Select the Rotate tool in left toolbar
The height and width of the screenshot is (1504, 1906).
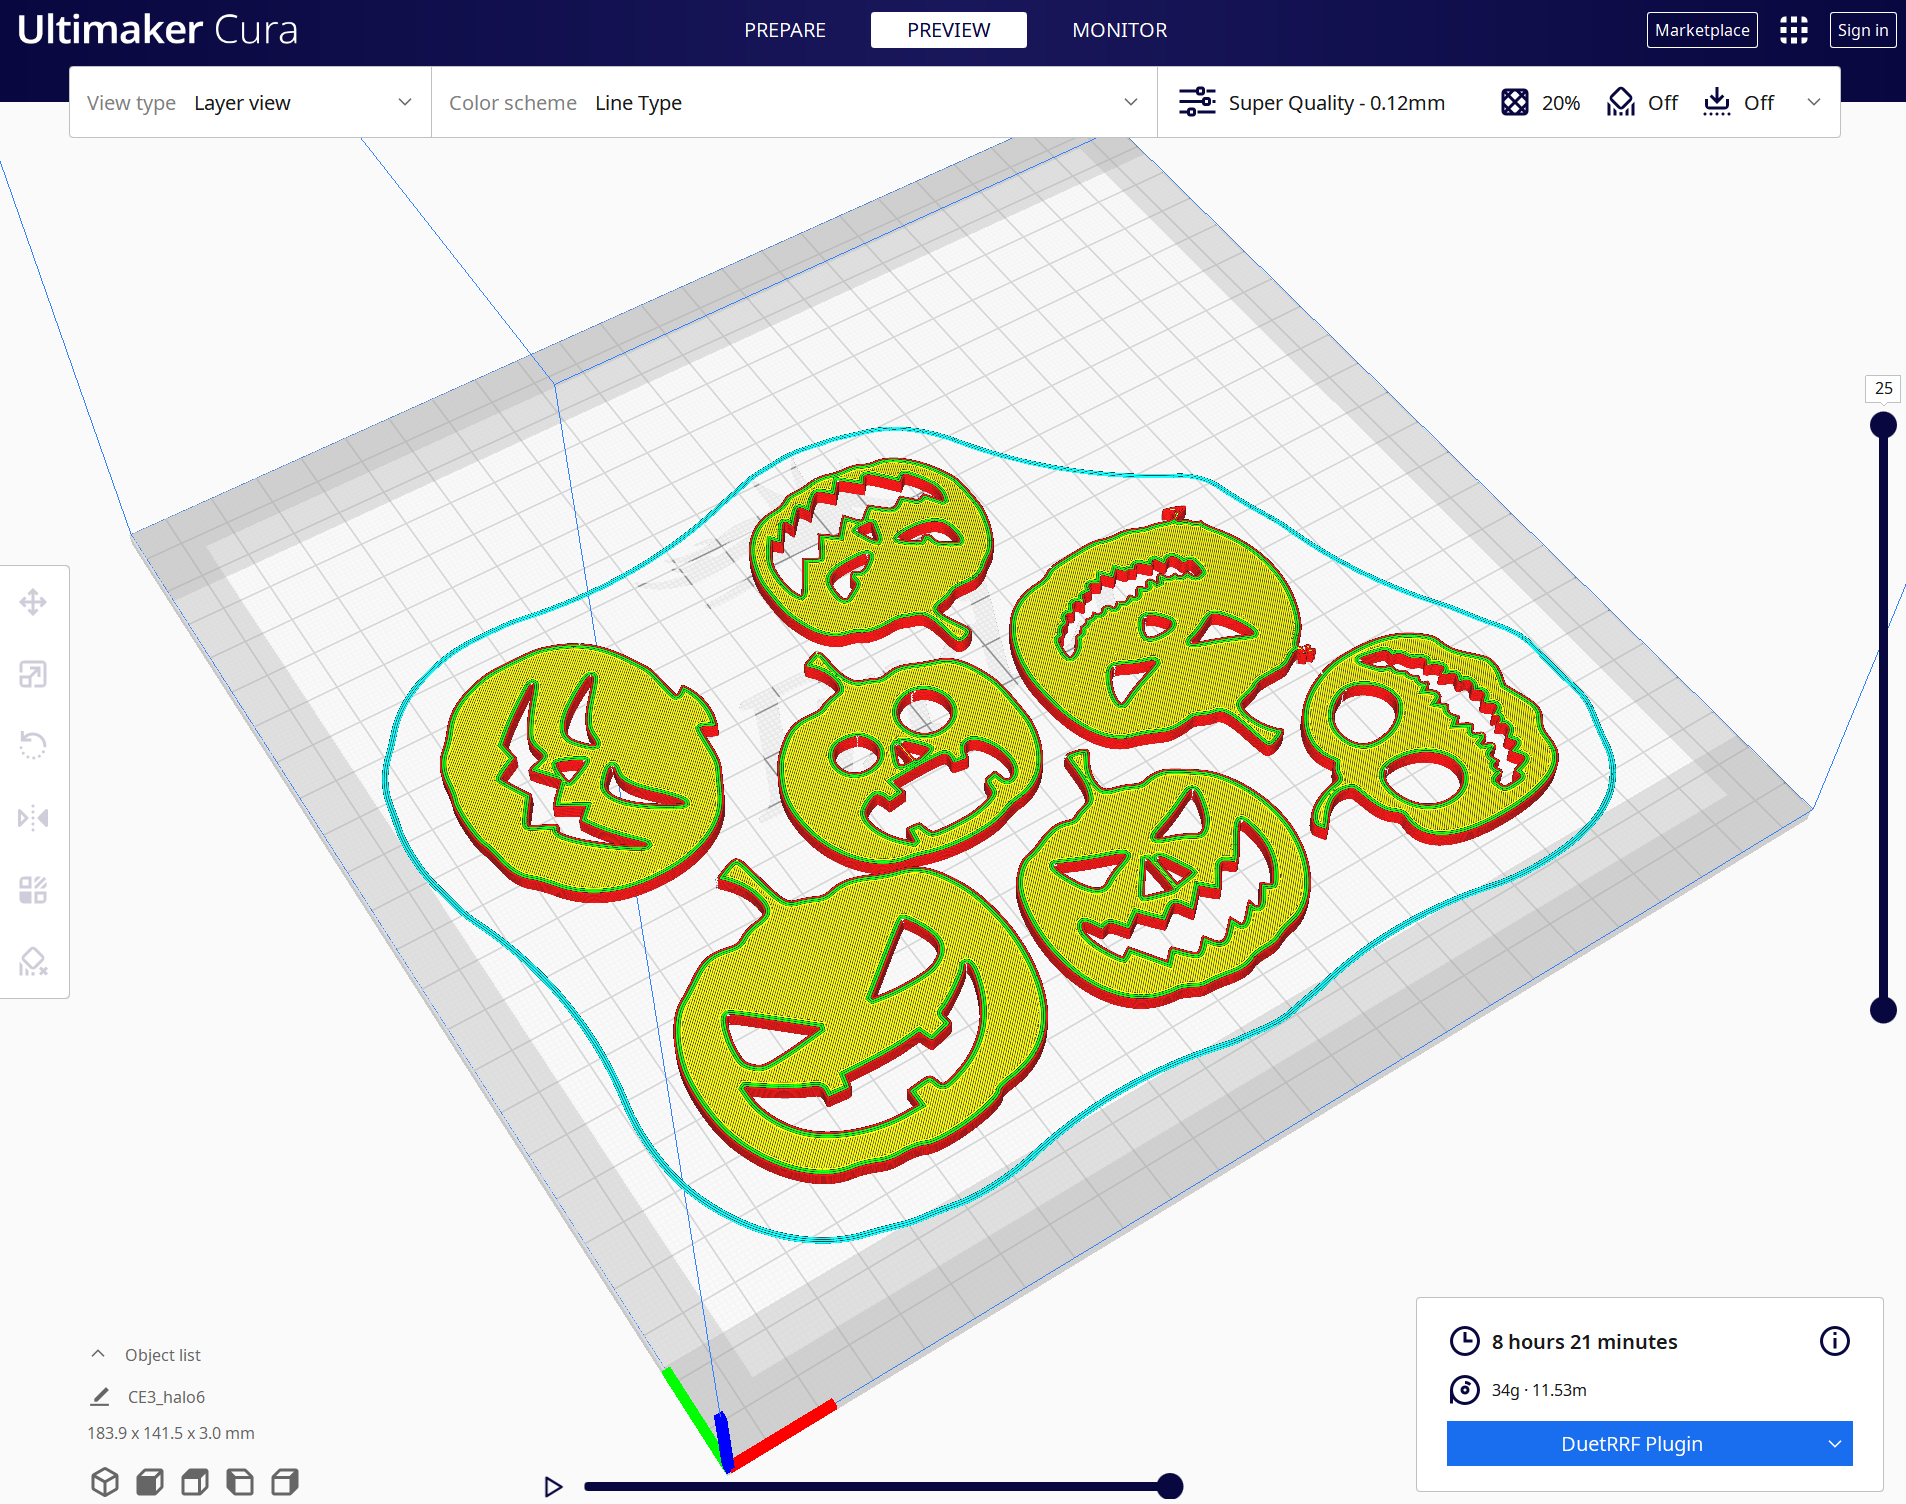pyautogui.click(x=33, y=746)
